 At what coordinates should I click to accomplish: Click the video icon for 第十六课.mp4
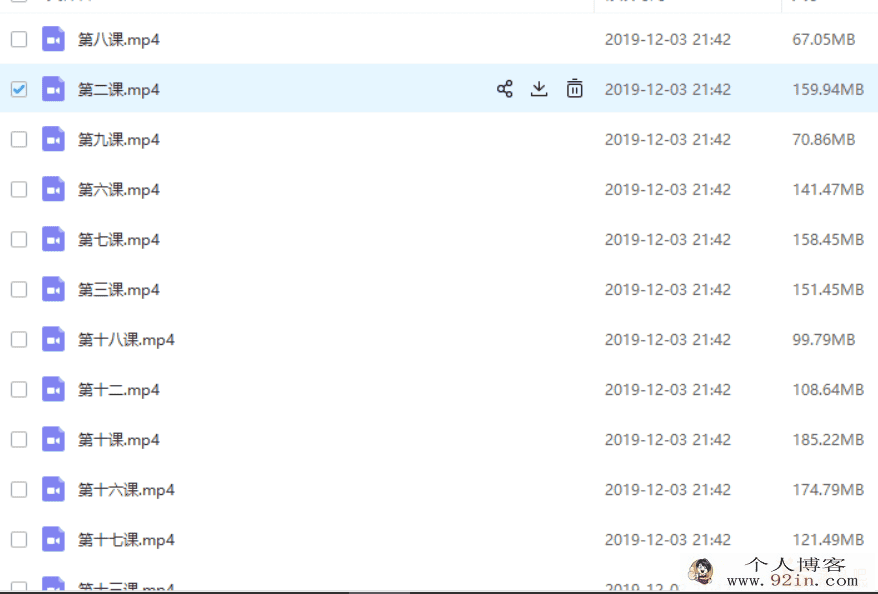53,489
